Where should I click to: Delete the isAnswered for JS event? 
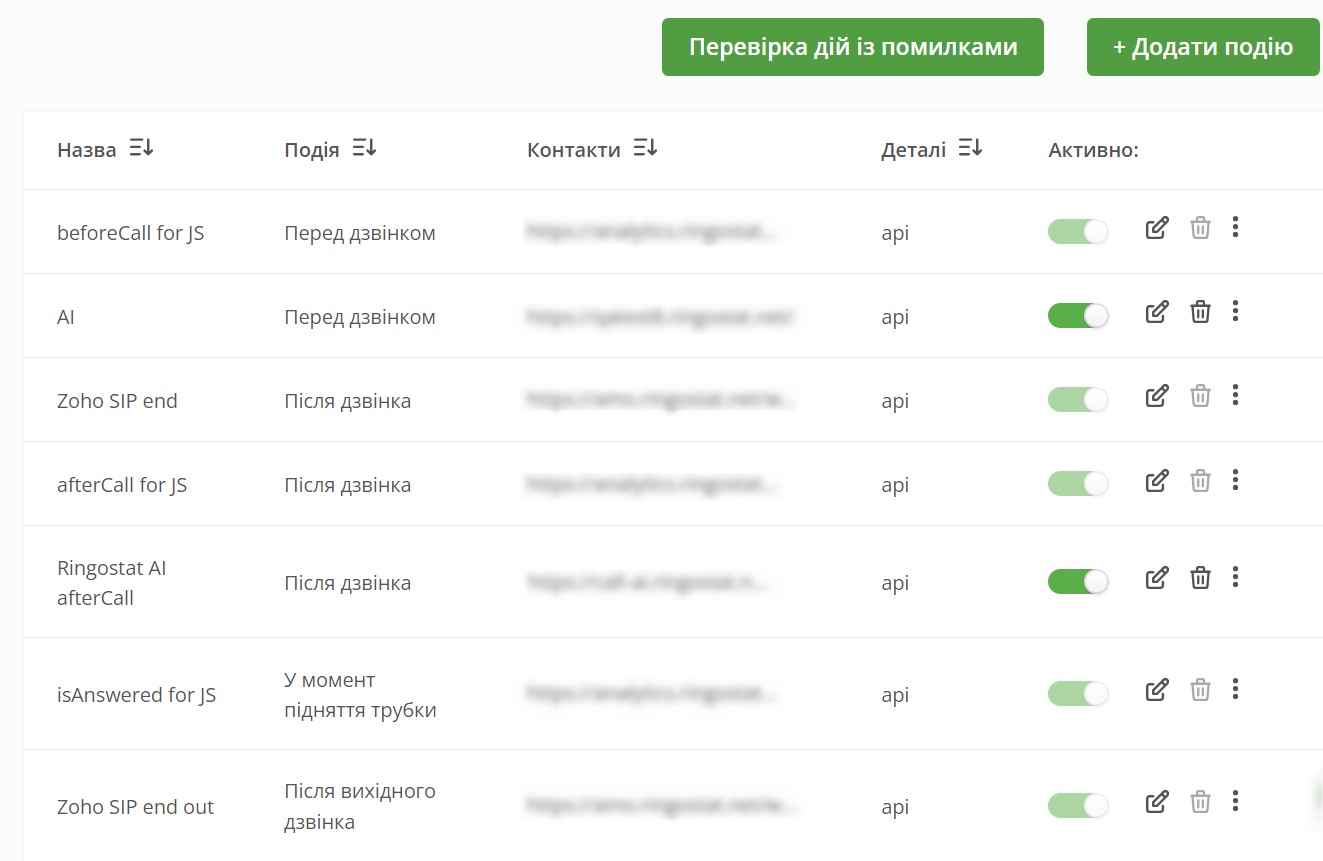click(1200, 689)
